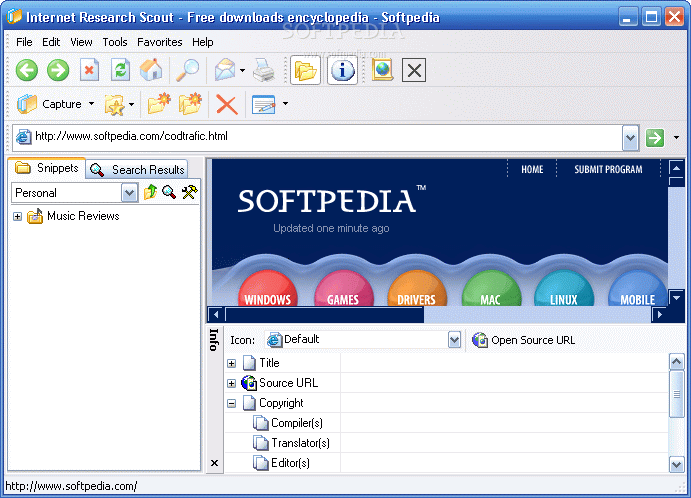This screenshot has height=498, width=691.
Task: Open the Tools menu
Action: (x=115, y=42)
